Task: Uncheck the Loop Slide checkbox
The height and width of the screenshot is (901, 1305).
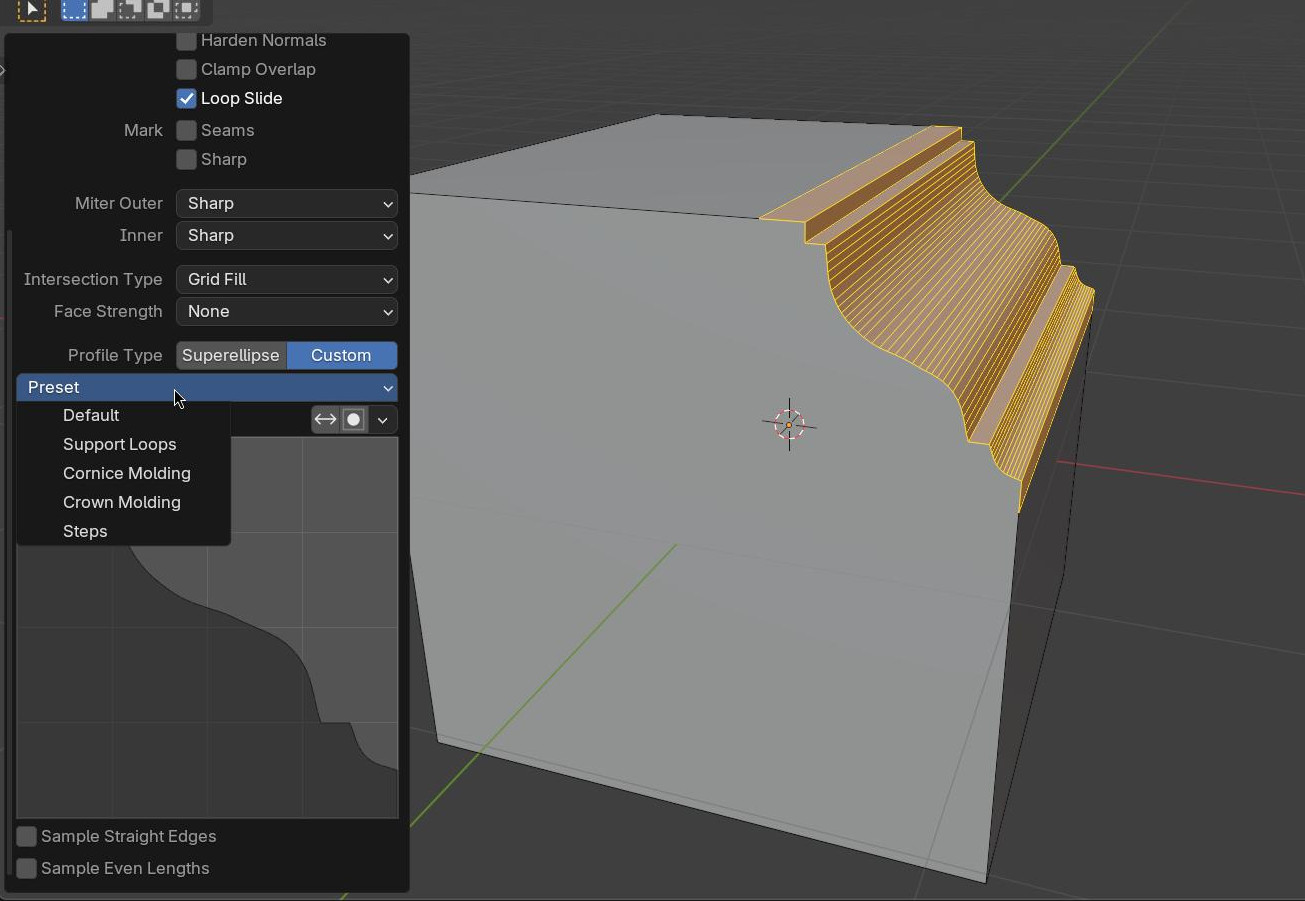Action: click(186, 98)
